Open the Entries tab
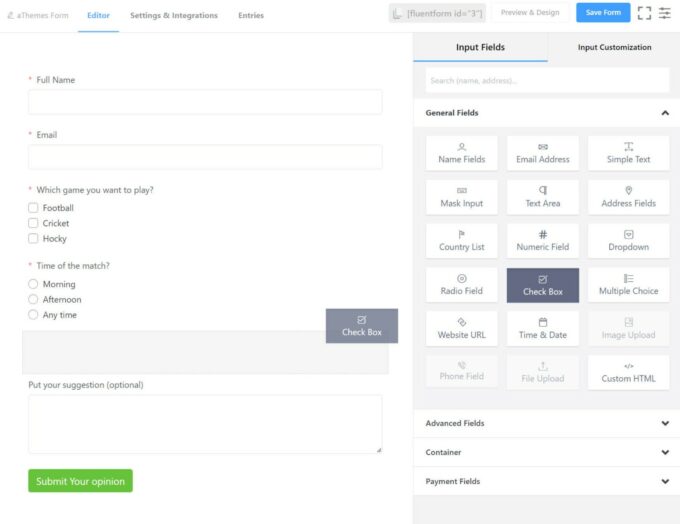This screenshot has height=524, width=680. [x=251, y=15]
